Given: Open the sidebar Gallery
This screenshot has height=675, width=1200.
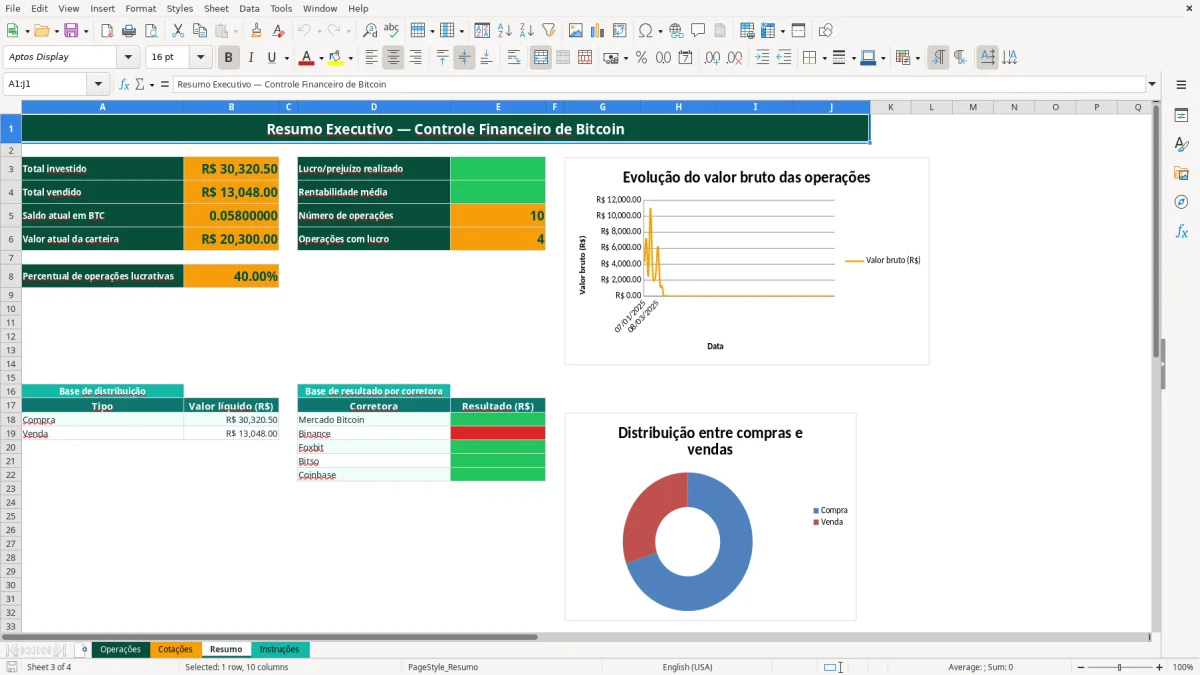Looking at the screenshot, I should pyautogui.click(x=1181, y=173).
